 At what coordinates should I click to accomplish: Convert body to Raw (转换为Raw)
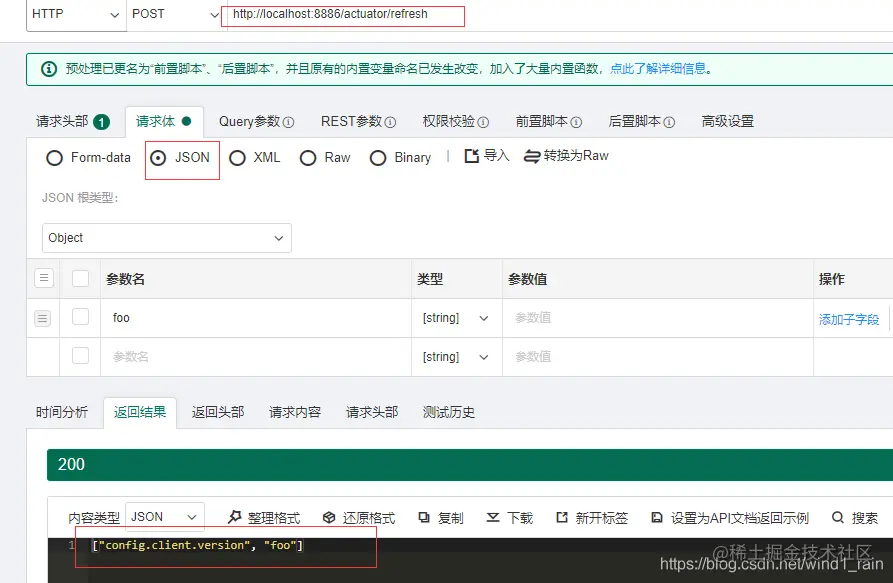565,158
